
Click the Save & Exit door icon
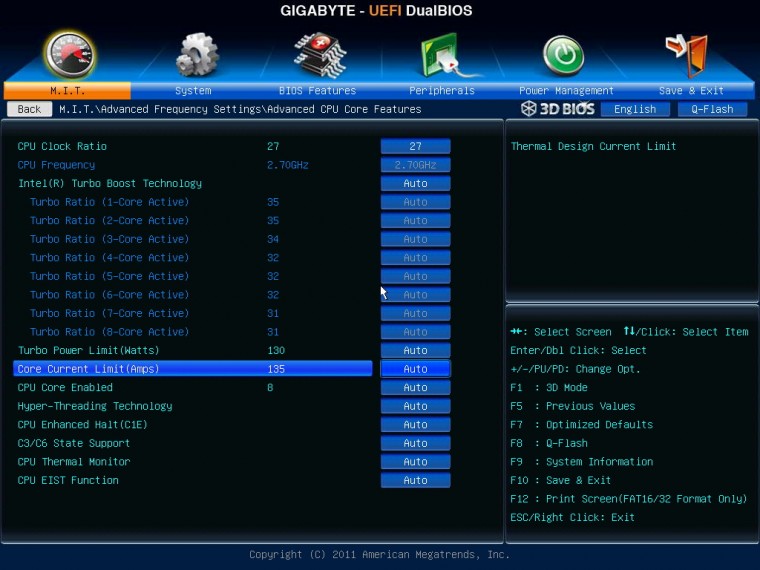click(687, 55)
